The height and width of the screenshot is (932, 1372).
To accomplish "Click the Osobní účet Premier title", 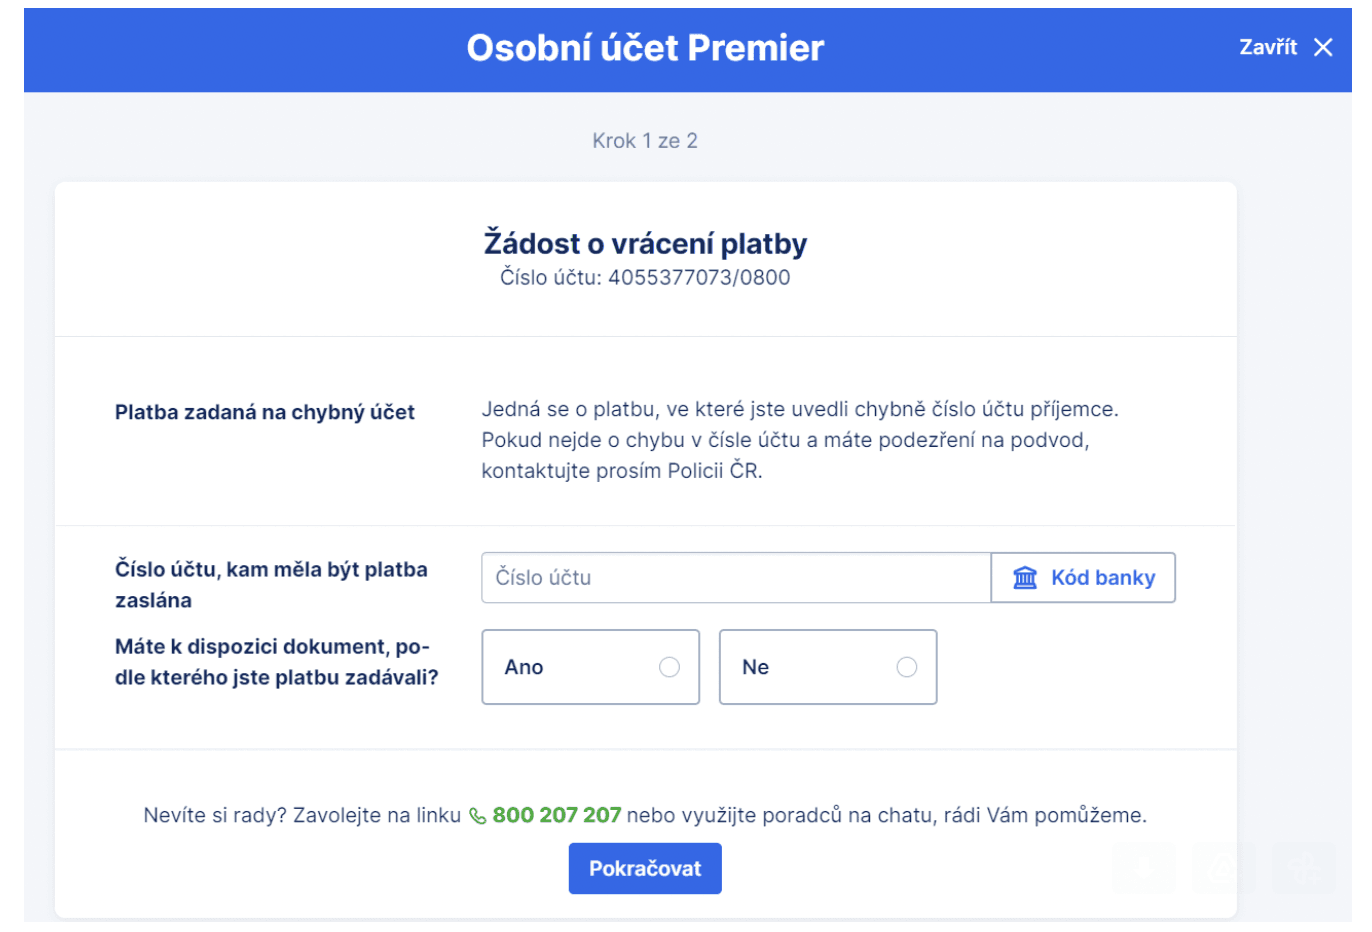I will click(645, 48).
